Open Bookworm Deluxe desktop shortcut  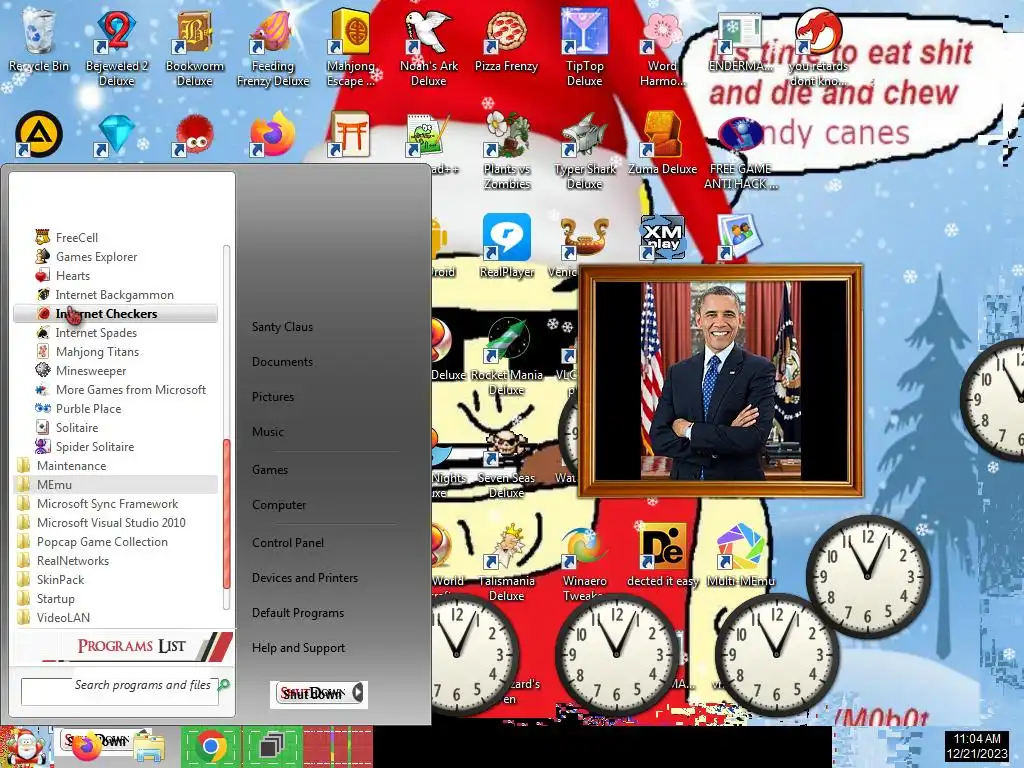[195, 47]
